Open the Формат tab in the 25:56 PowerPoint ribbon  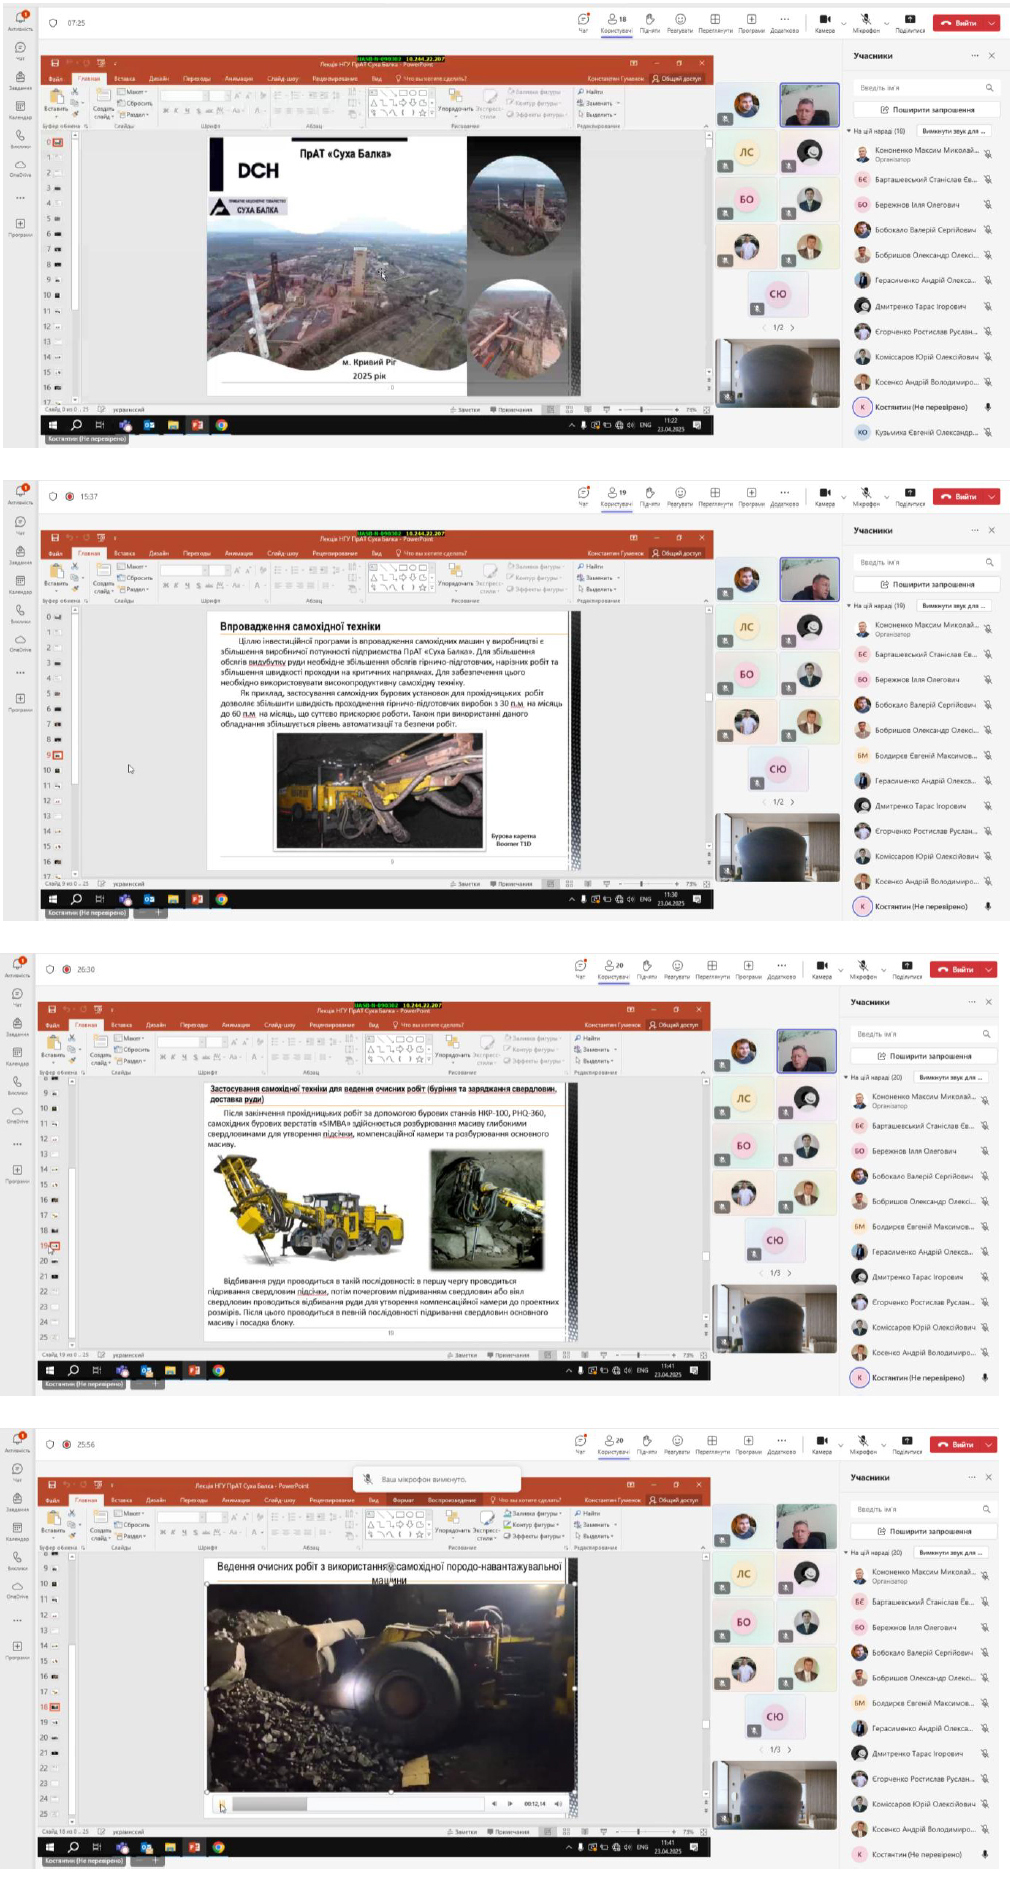tap(403, 1500)
